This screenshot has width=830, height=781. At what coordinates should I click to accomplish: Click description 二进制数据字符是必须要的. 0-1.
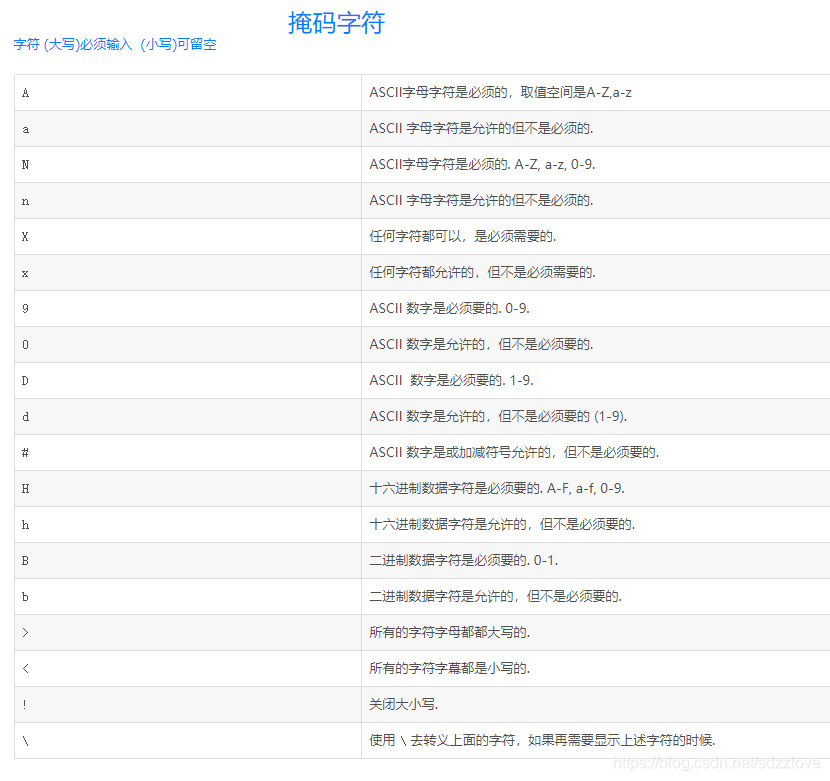464,561
